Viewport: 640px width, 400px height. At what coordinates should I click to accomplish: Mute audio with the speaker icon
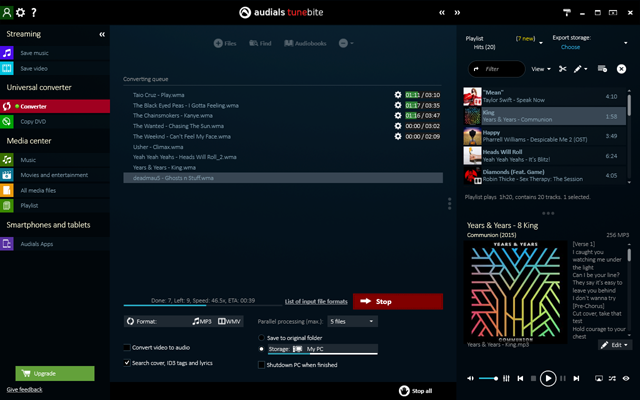(x=471, y=379)
